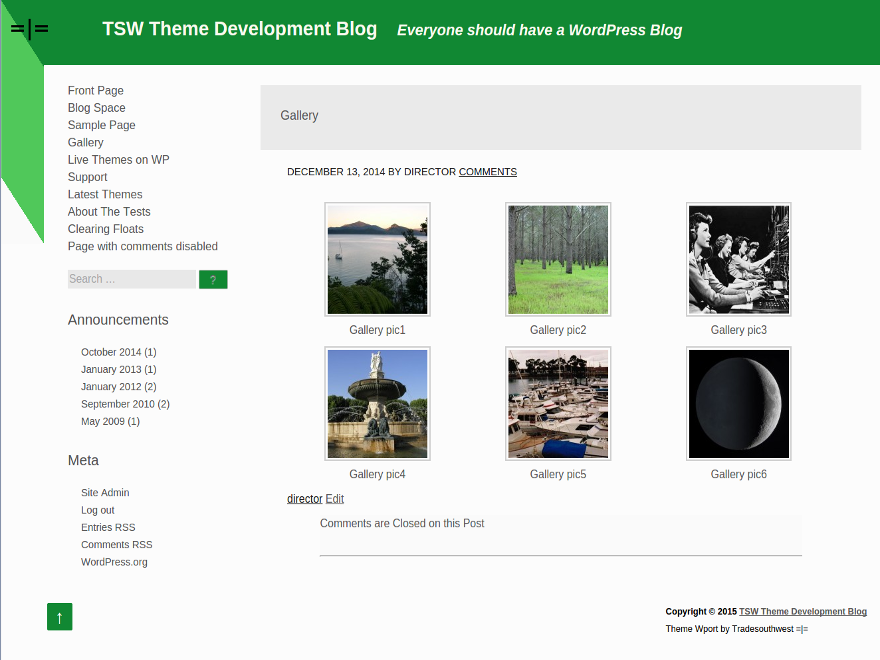Click the Edit link below gallery

[x=334, y=499]
